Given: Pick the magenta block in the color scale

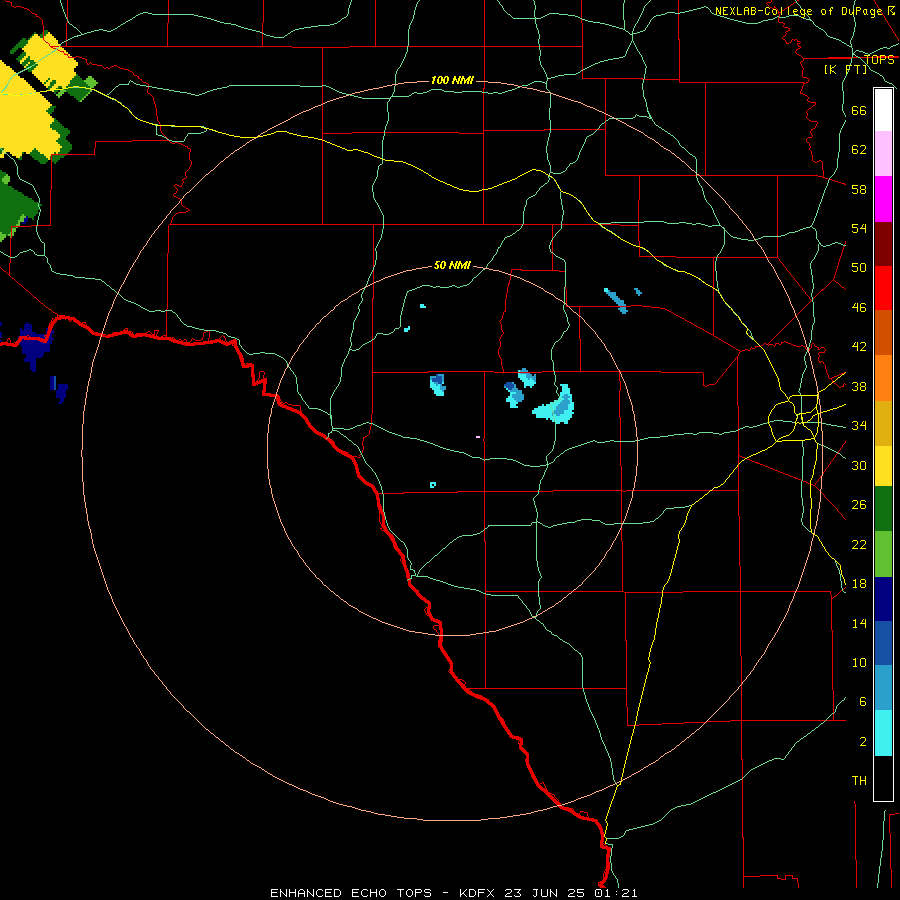Looking at the screenshot, I should [883, 199].
